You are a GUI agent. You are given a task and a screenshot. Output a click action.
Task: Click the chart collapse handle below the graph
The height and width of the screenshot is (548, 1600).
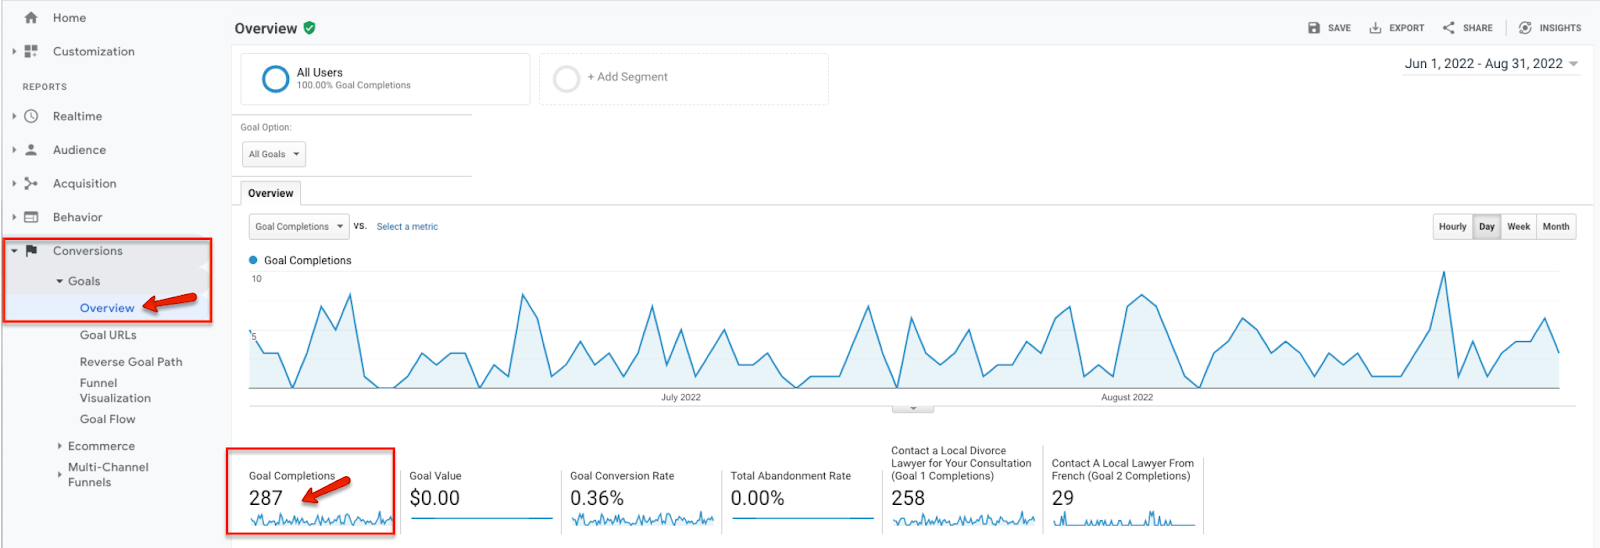[x=913, y=408]
